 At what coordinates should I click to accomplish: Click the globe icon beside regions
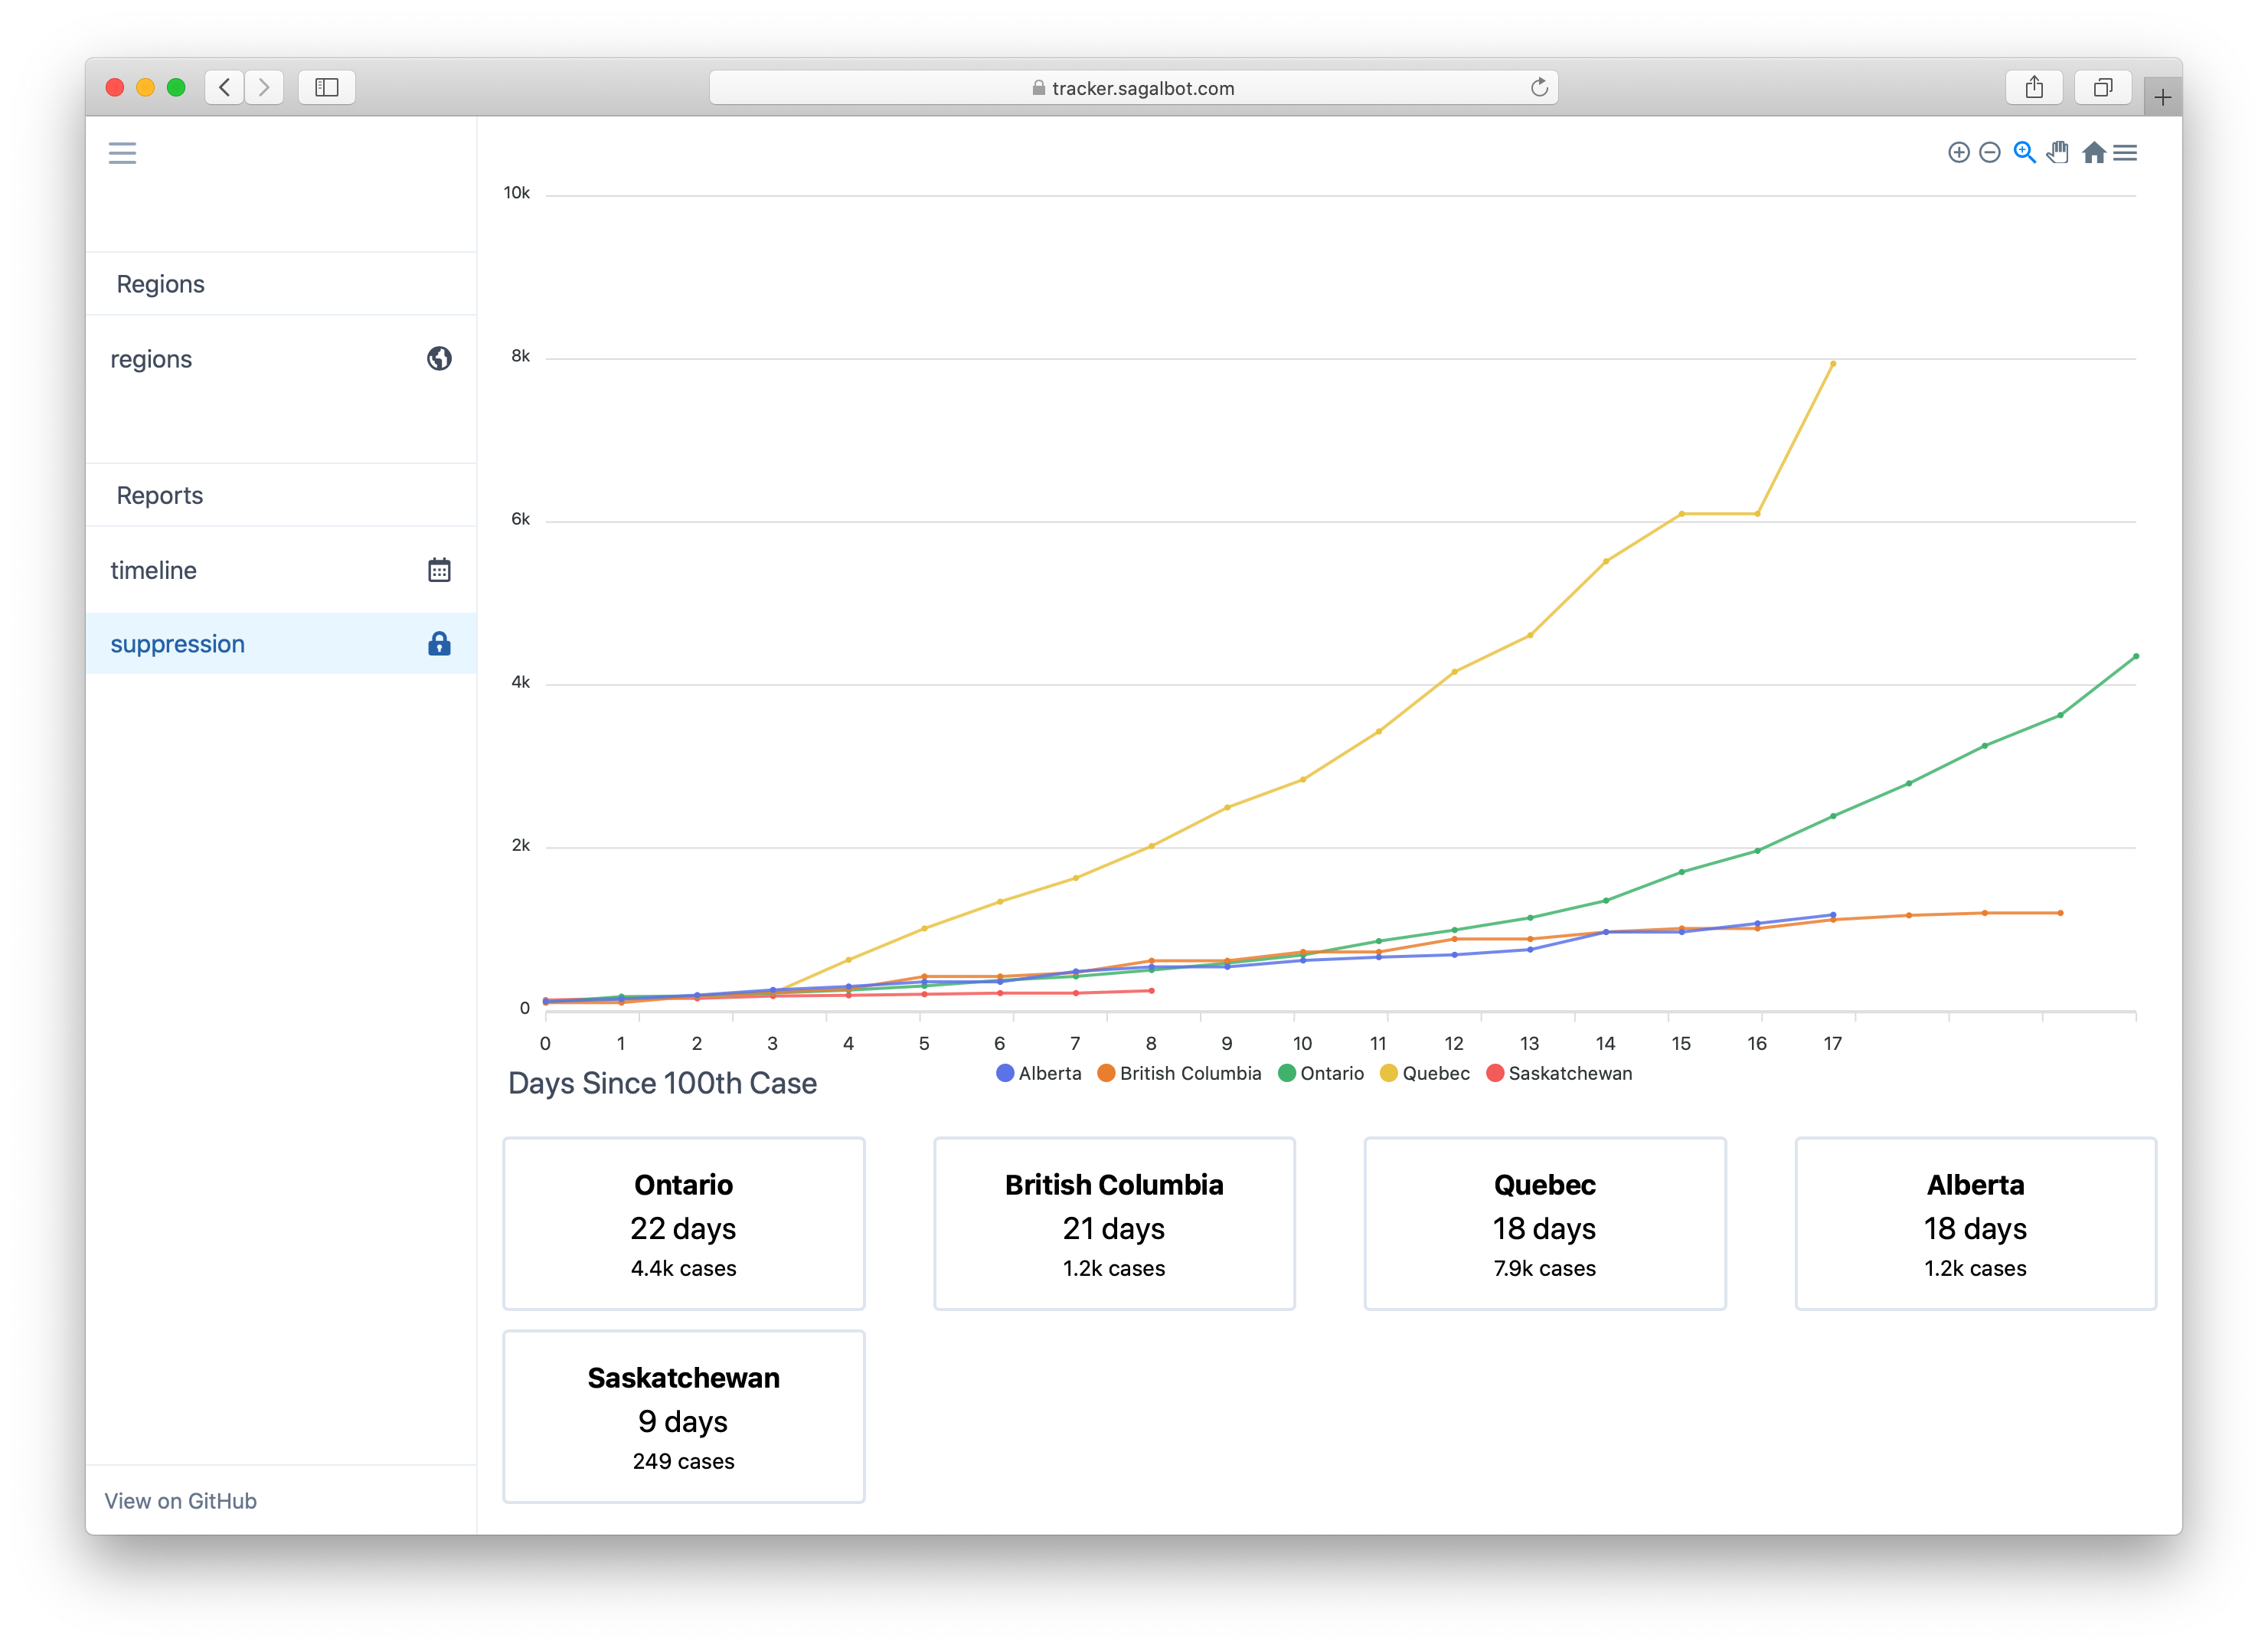tap(440, 358)
